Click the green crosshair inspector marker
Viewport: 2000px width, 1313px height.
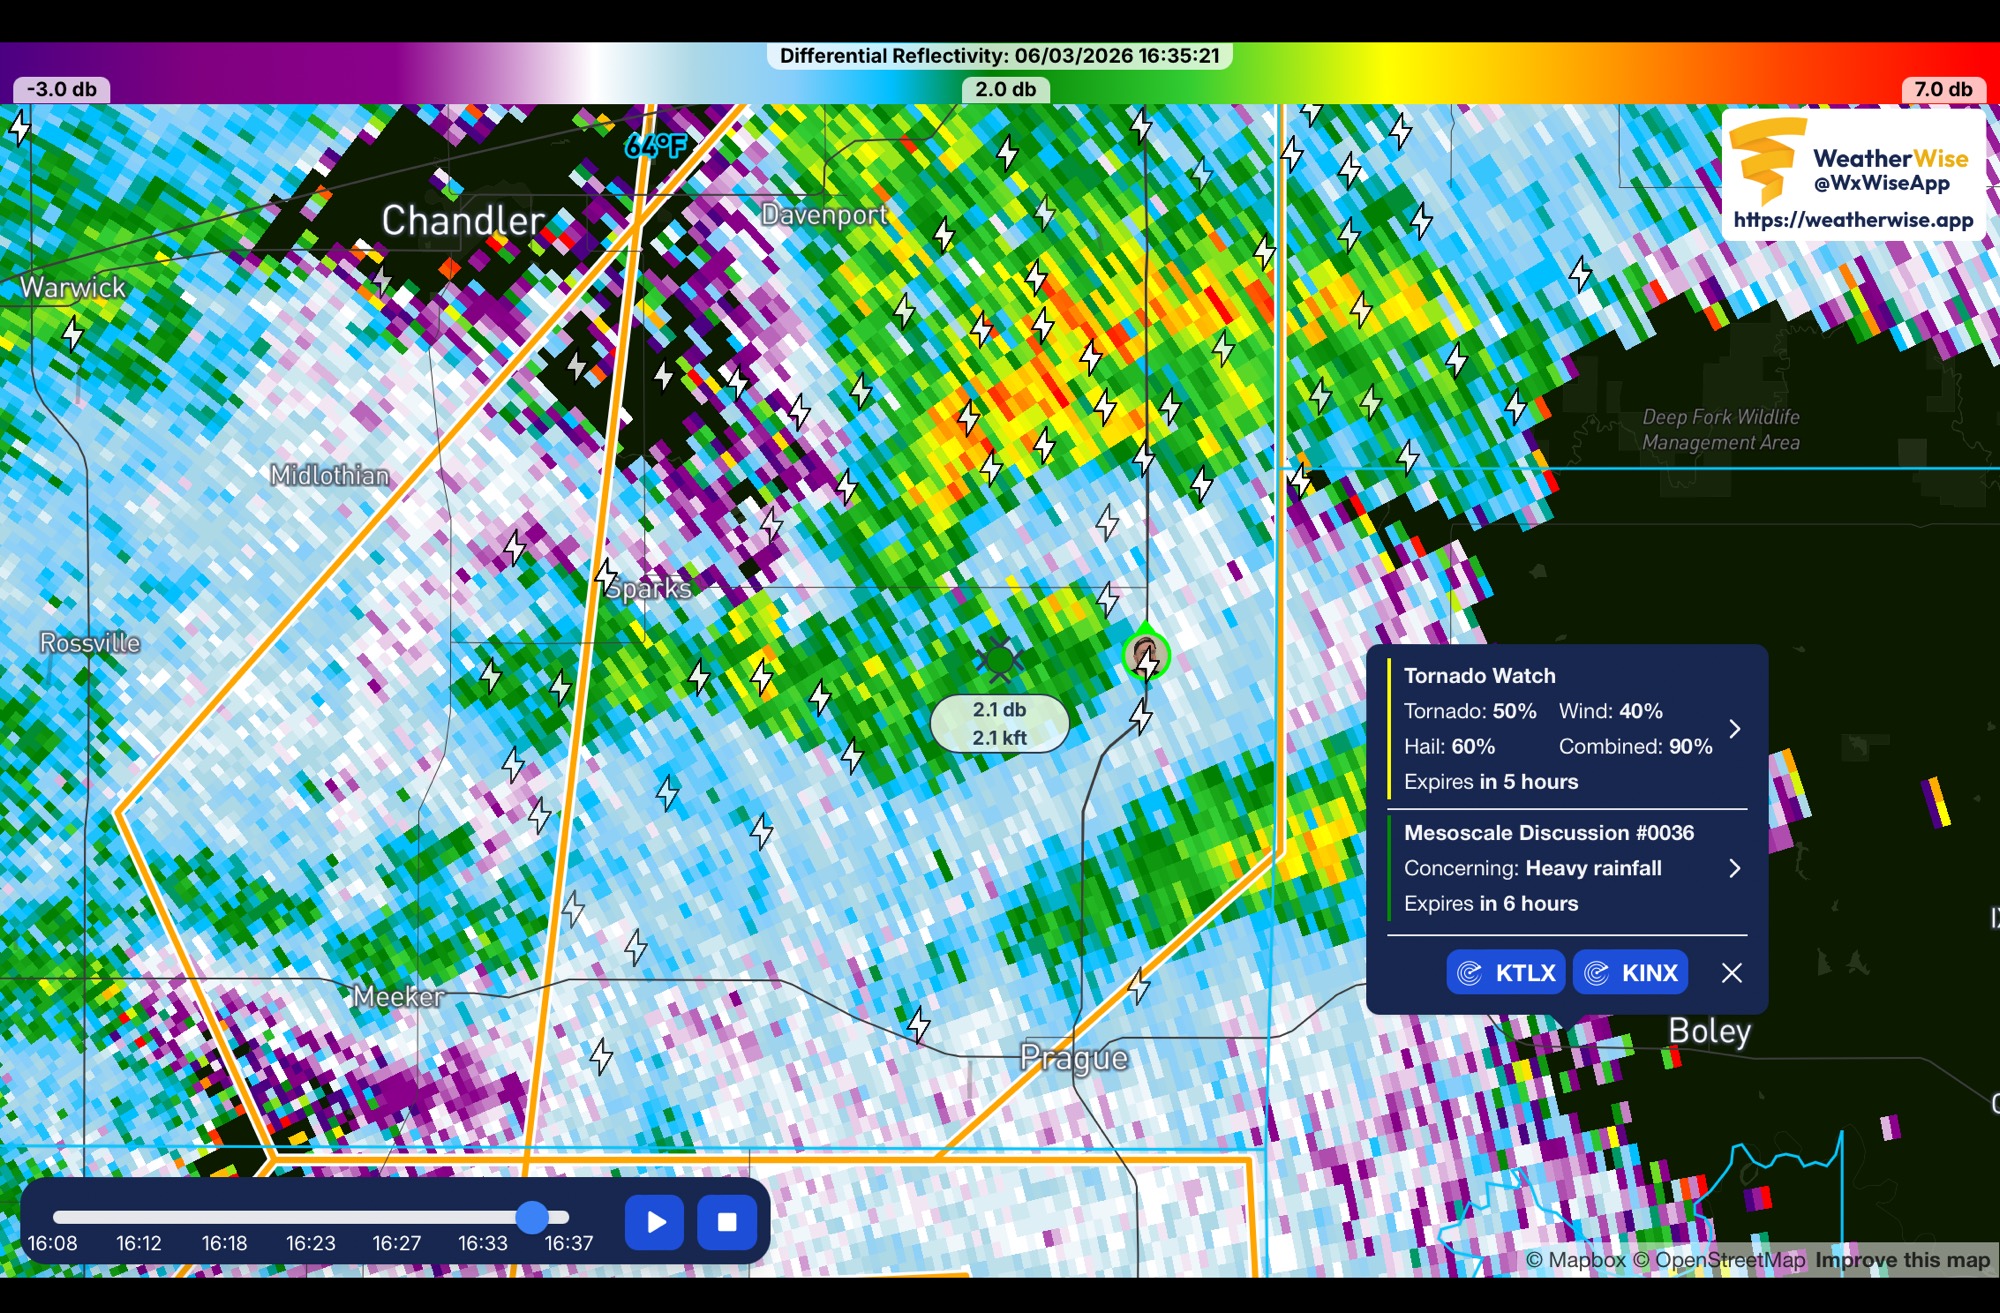coord(999,659)
